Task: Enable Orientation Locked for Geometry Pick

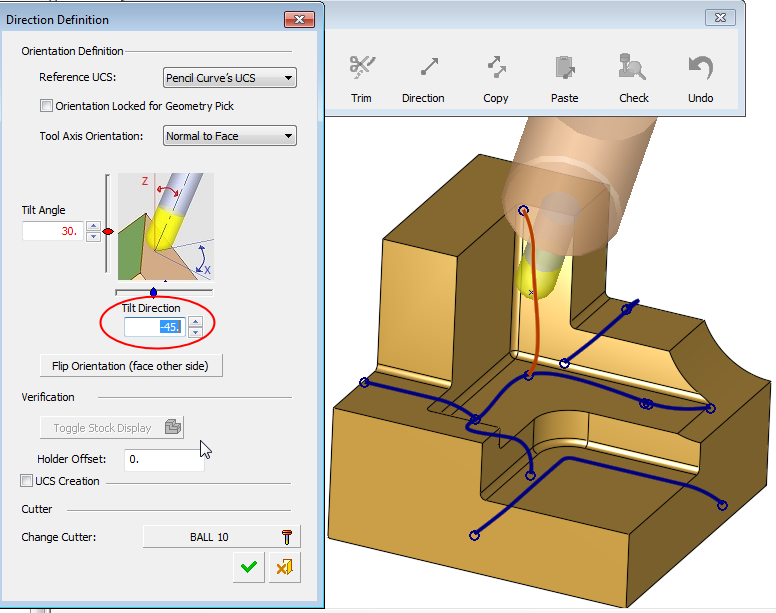Action: (46, 106)
